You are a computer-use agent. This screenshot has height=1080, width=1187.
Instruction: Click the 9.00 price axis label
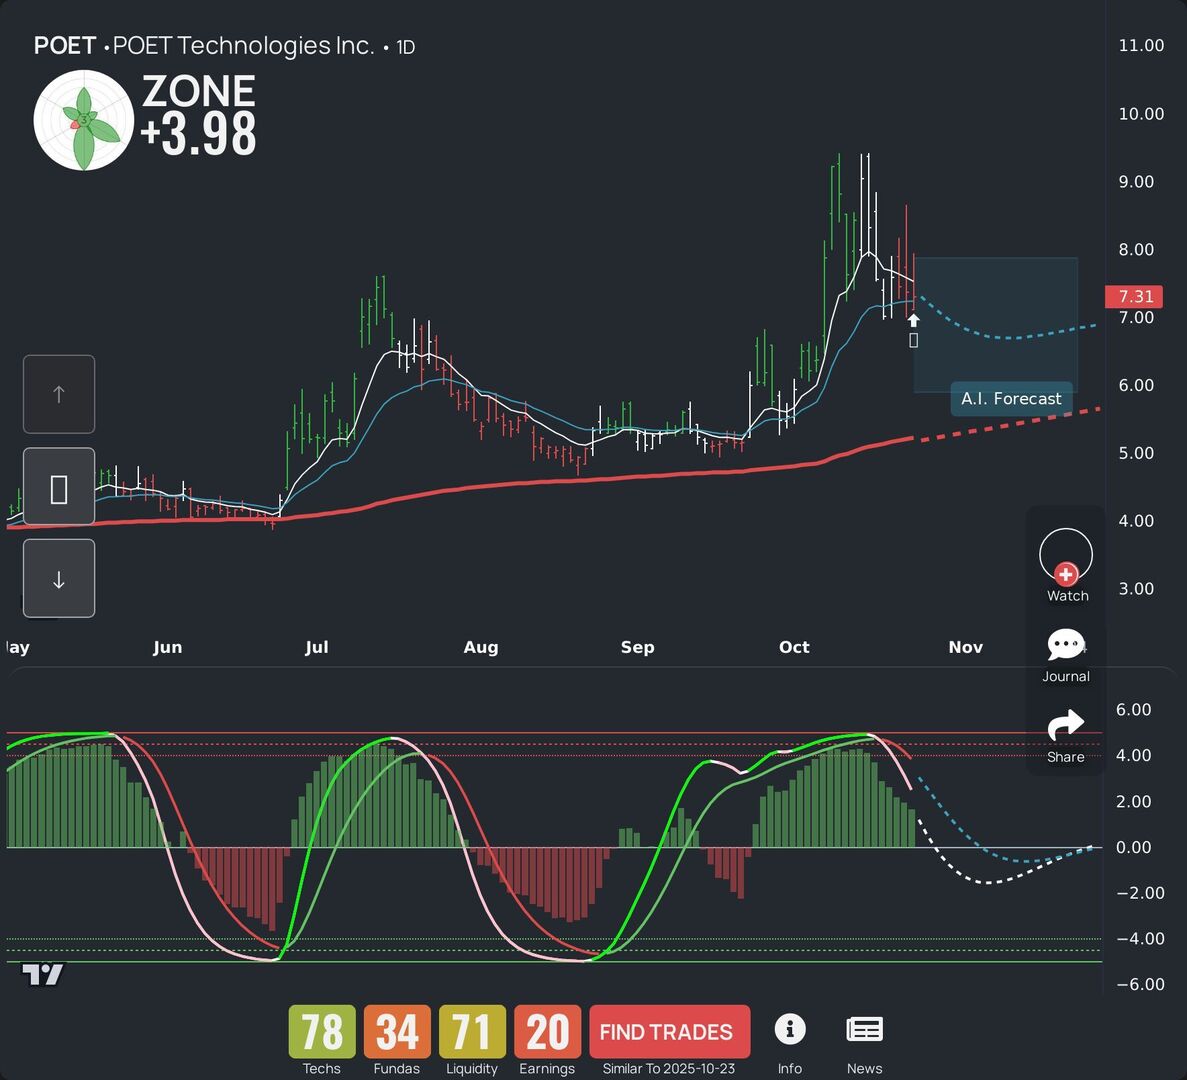tap(1136, 182)
